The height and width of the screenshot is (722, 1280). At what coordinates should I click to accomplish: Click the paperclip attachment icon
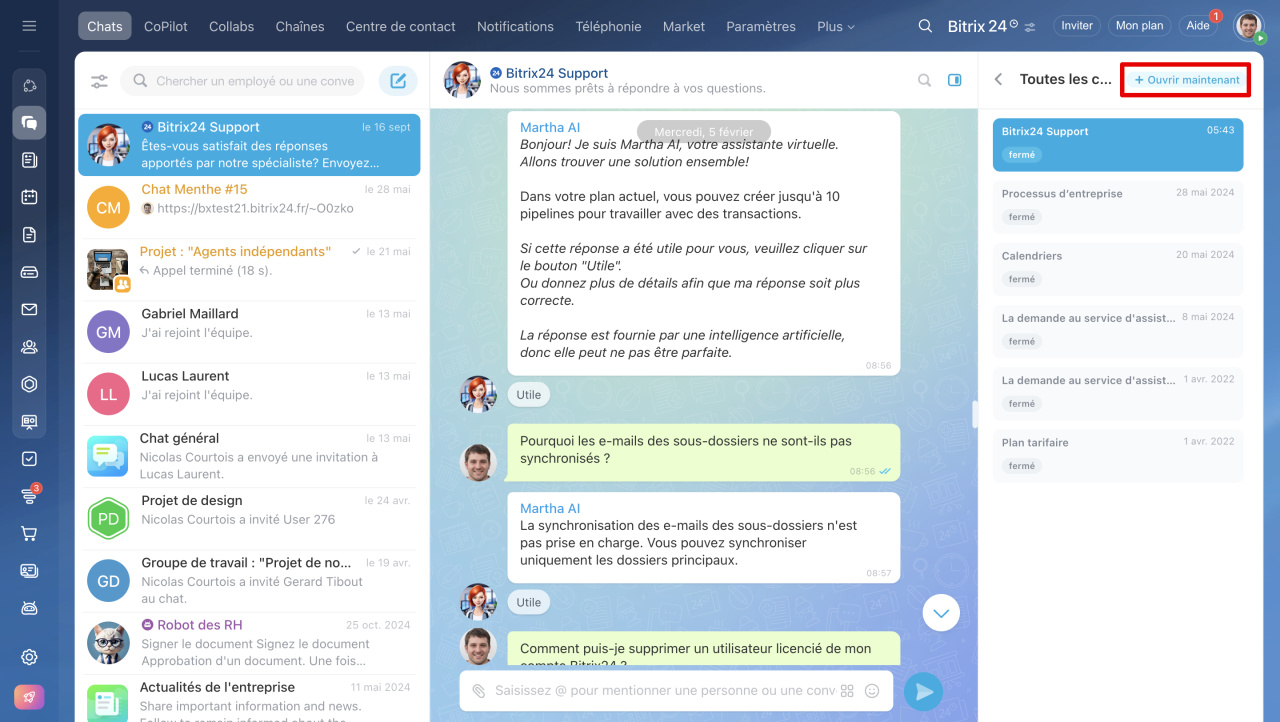479,691
